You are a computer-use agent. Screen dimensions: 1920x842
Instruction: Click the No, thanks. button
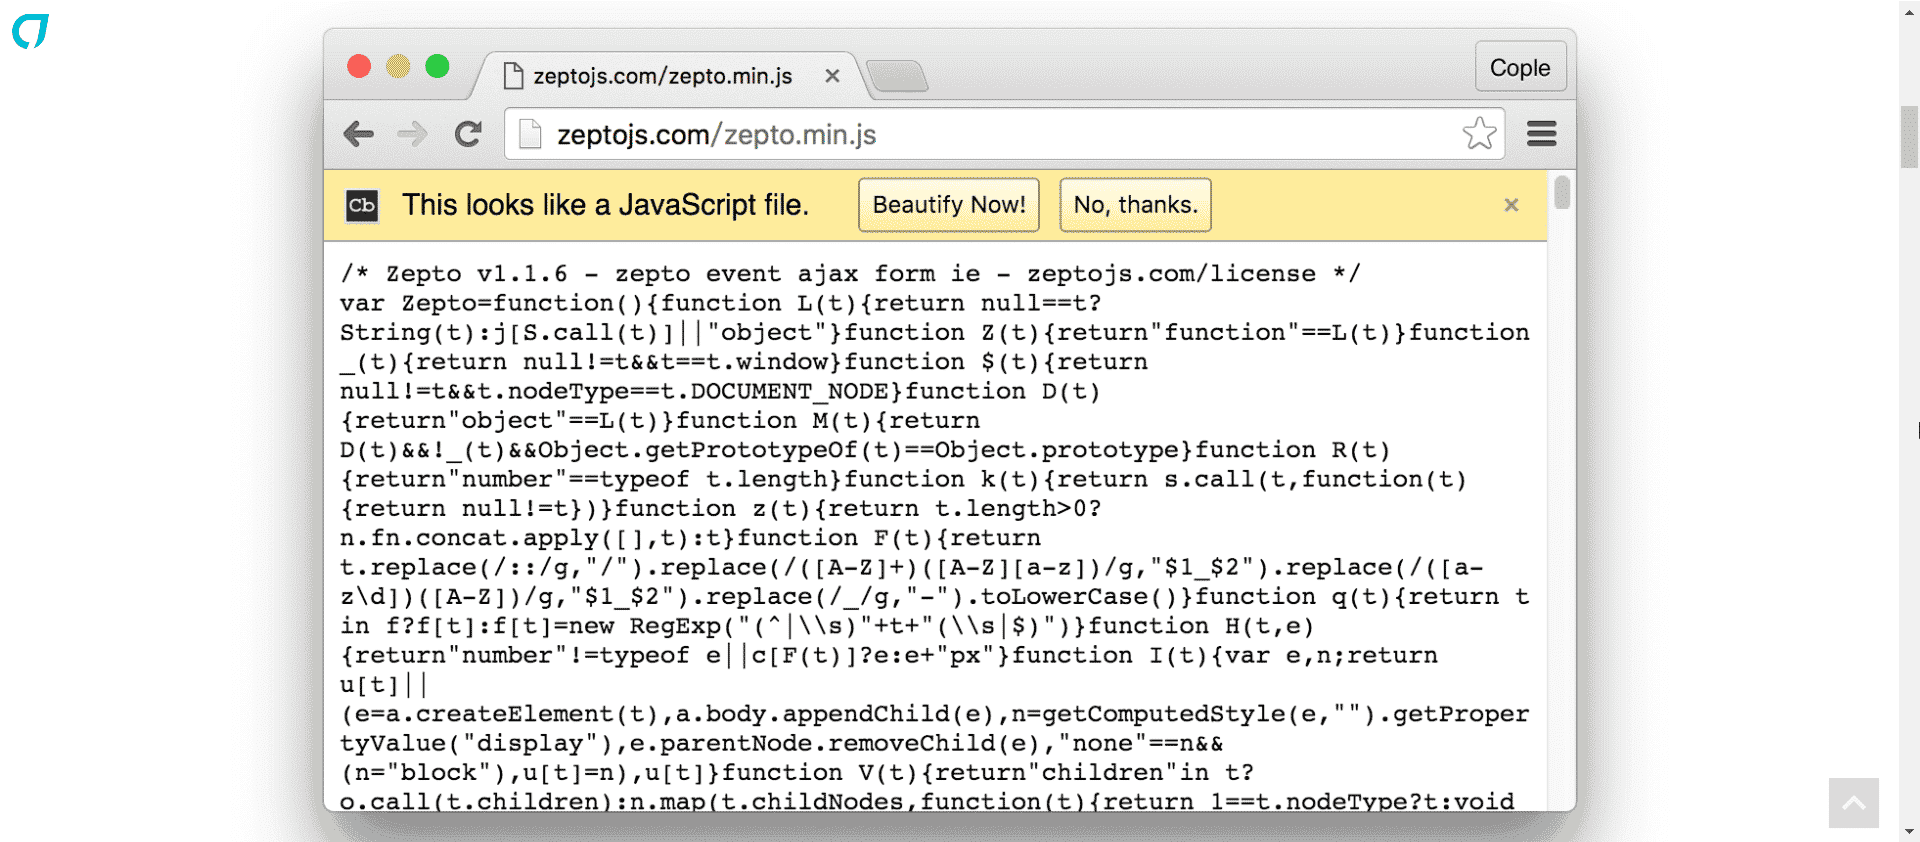click(x=1135, y=205)
